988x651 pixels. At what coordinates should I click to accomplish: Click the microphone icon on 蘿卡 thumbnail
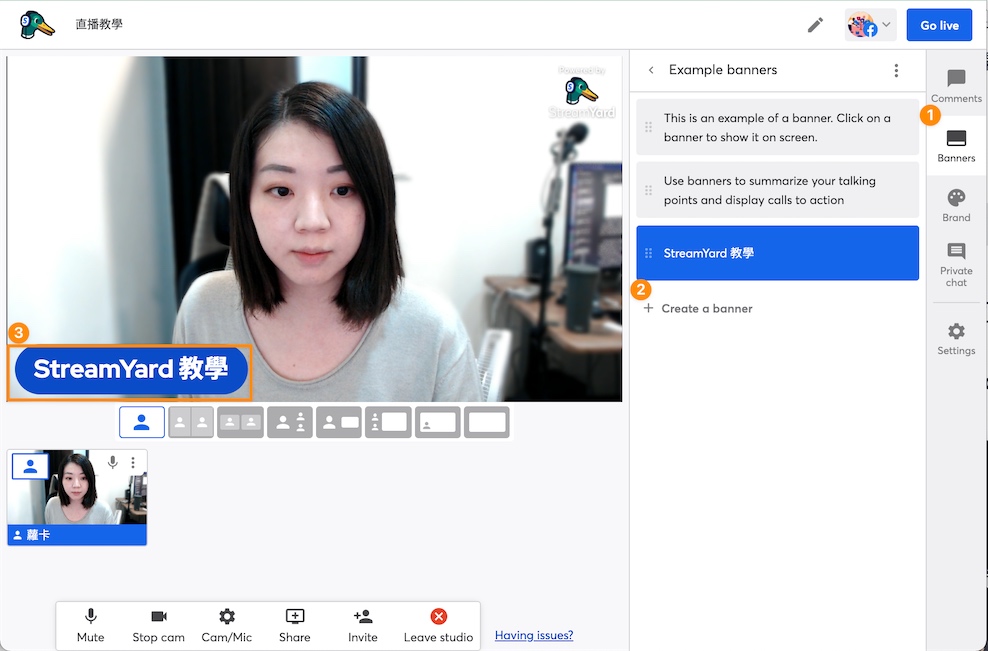[112, 463]
